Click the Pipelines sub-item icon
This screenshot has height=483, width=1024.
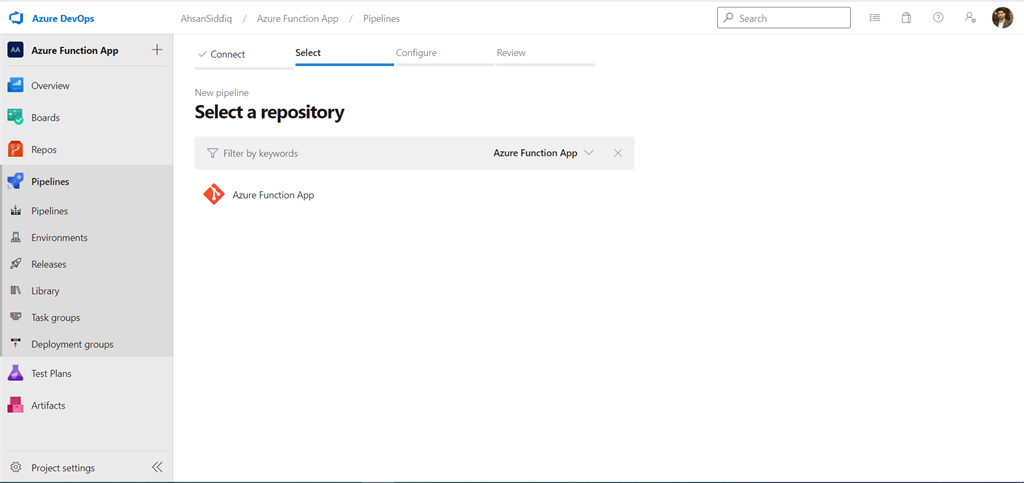16,211
